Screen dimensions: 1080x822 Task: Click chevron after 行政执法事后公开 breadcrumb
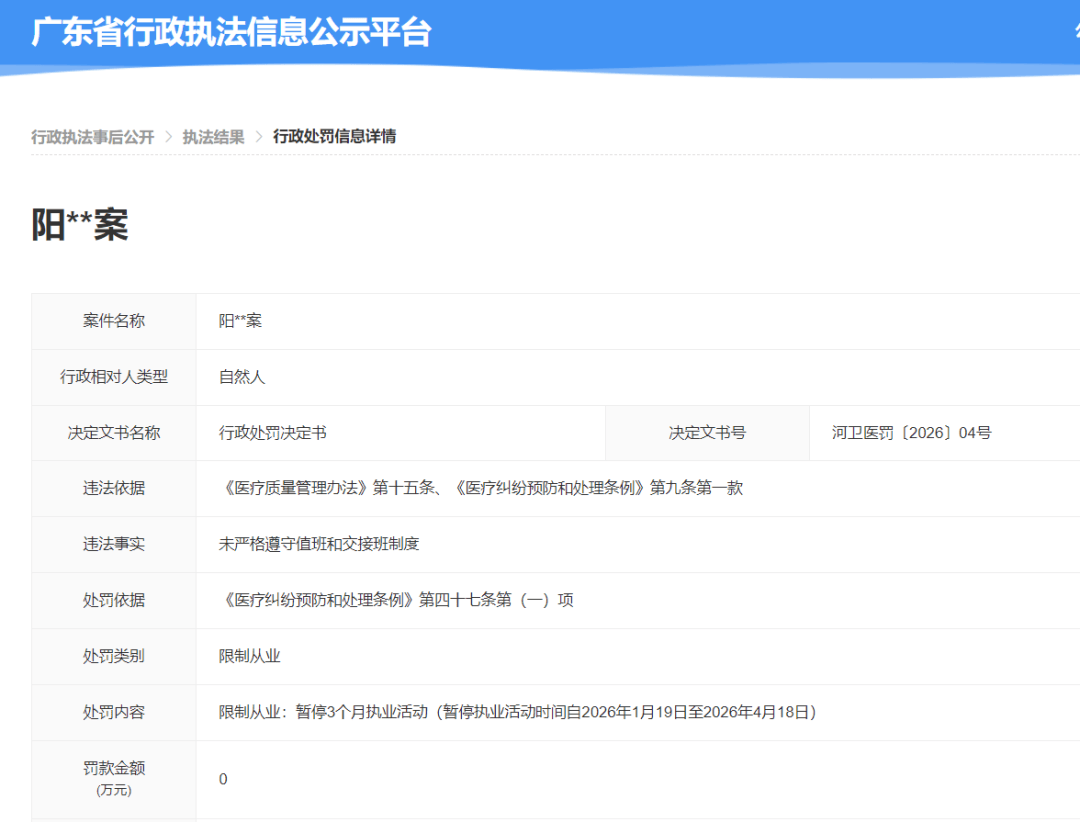point(169,137)
